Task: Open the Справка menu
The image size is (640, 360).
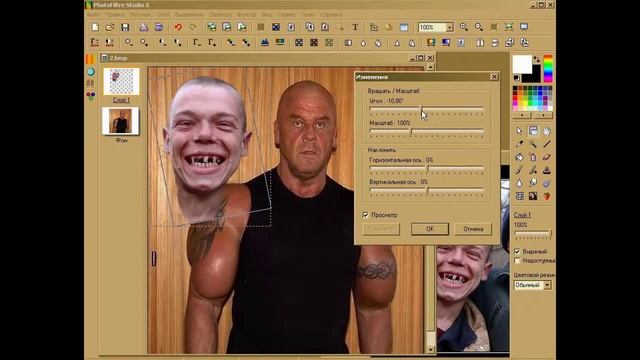Action: point(331,14)
